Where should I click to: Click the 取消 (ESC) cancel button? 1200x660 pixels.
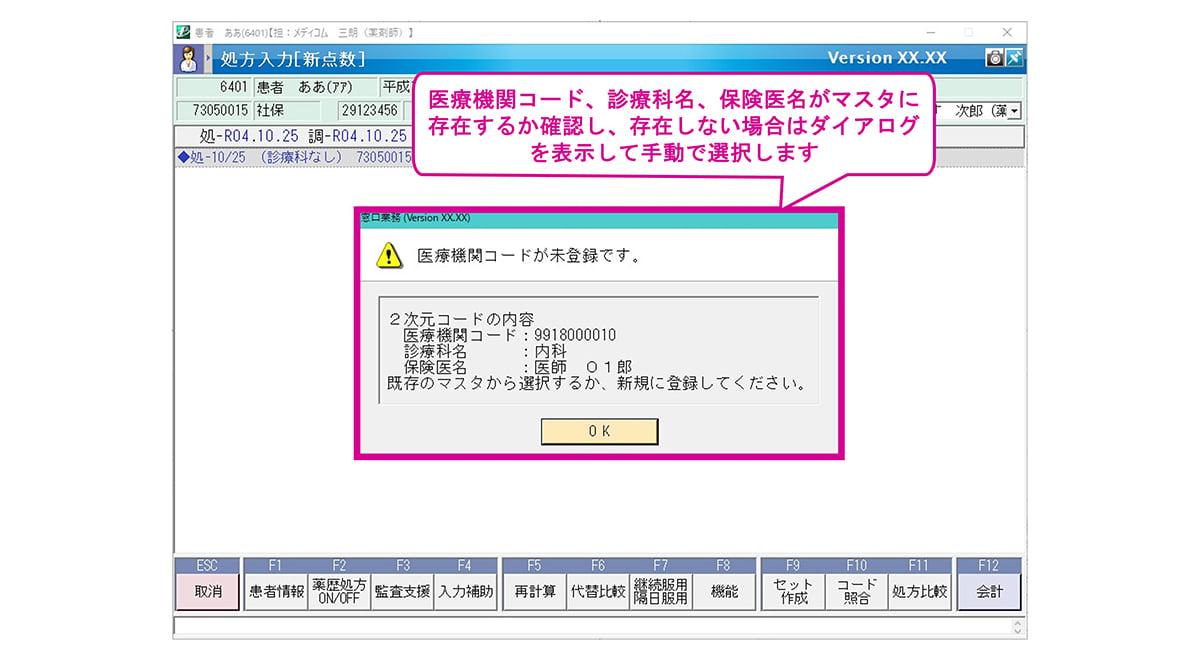pyautogui.click(x=208, y=592)
